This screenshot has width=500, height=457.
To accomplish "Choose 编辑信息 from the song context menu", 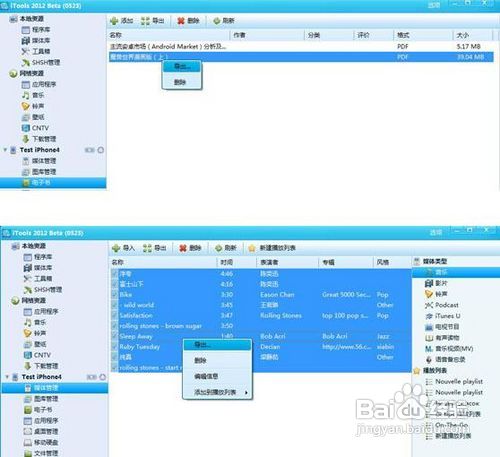I will pos(206,376).
